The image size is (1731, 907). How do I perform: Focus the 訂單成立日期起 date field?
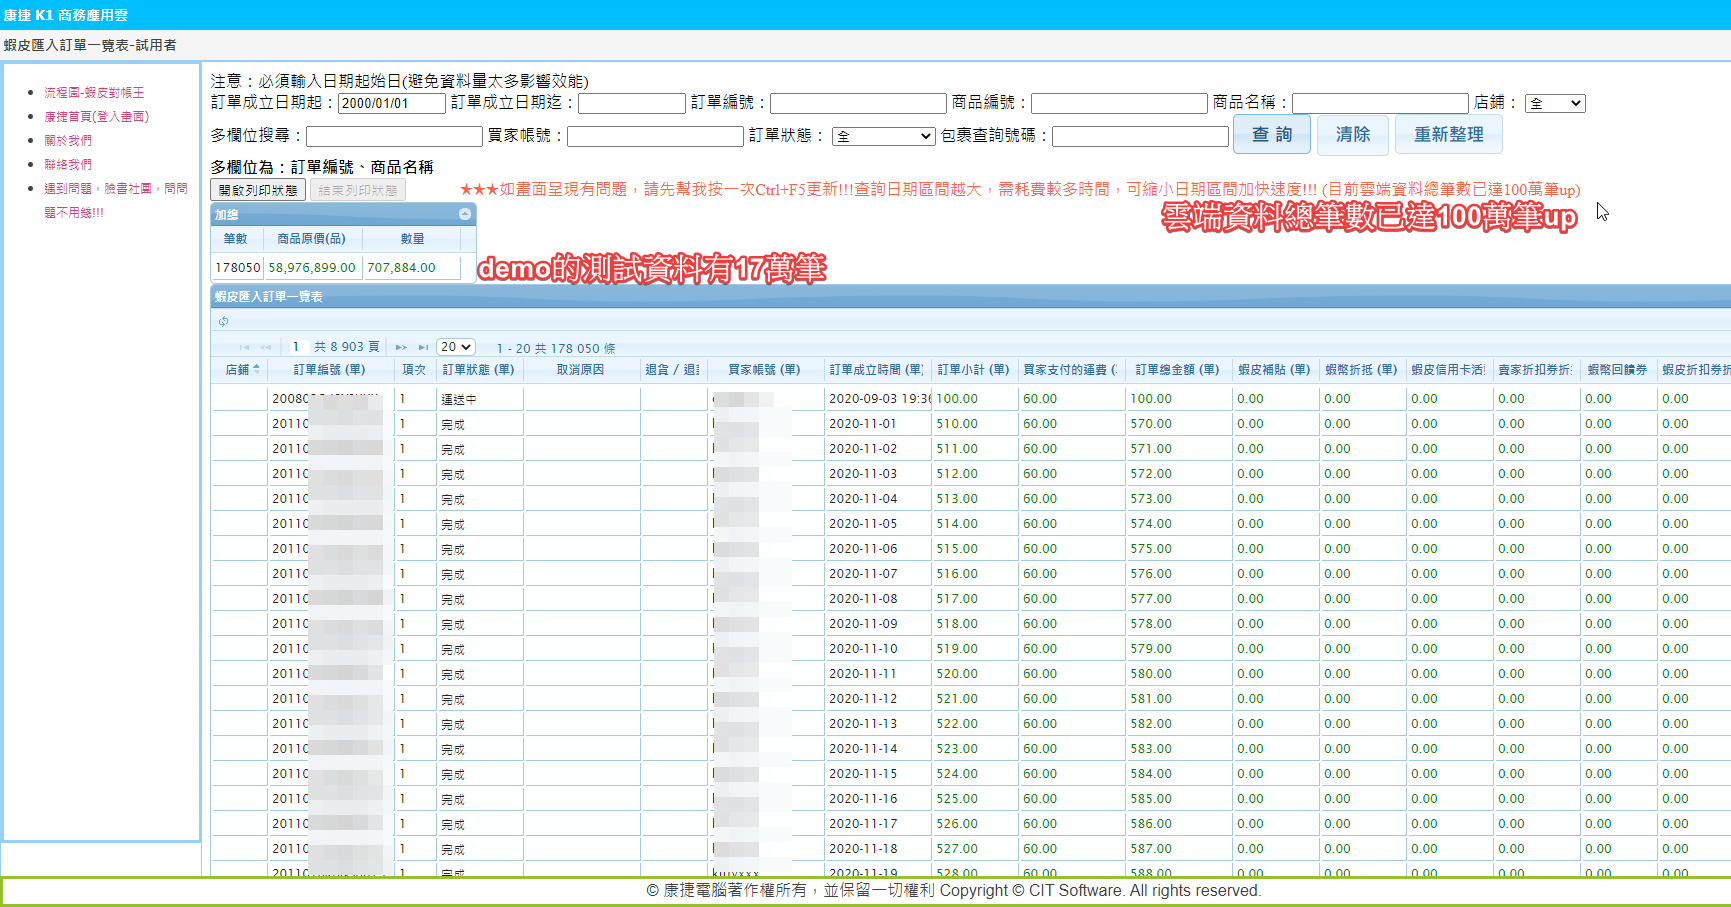391,104
